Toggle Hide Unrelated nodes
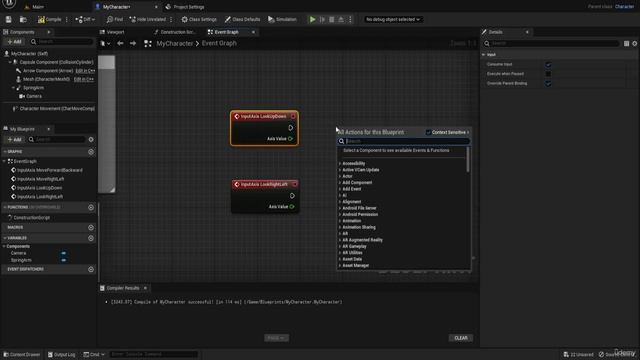 (x=148, y=19)
